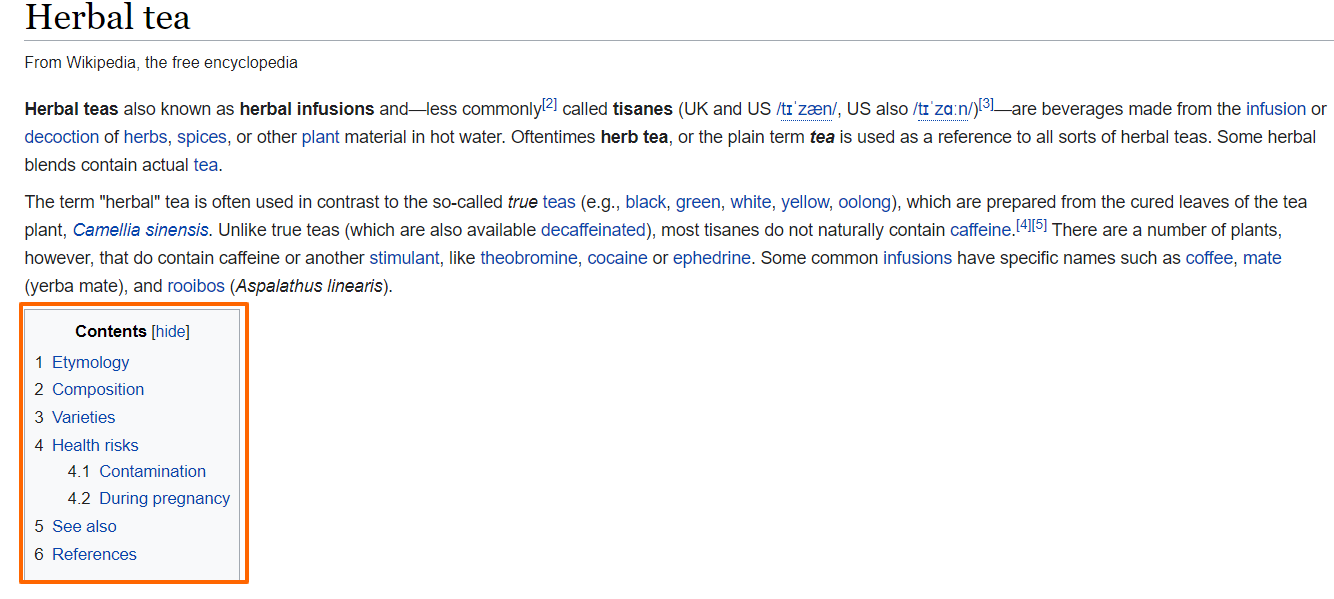Open the decoction article link

(62, 137)
